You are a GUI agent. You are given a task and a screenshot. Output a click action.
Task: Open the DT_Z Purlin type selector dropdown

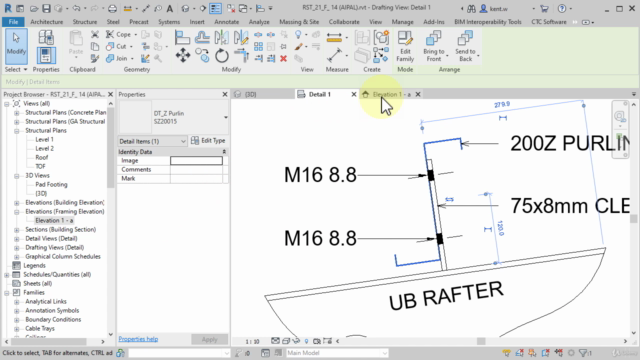(226, 117)
